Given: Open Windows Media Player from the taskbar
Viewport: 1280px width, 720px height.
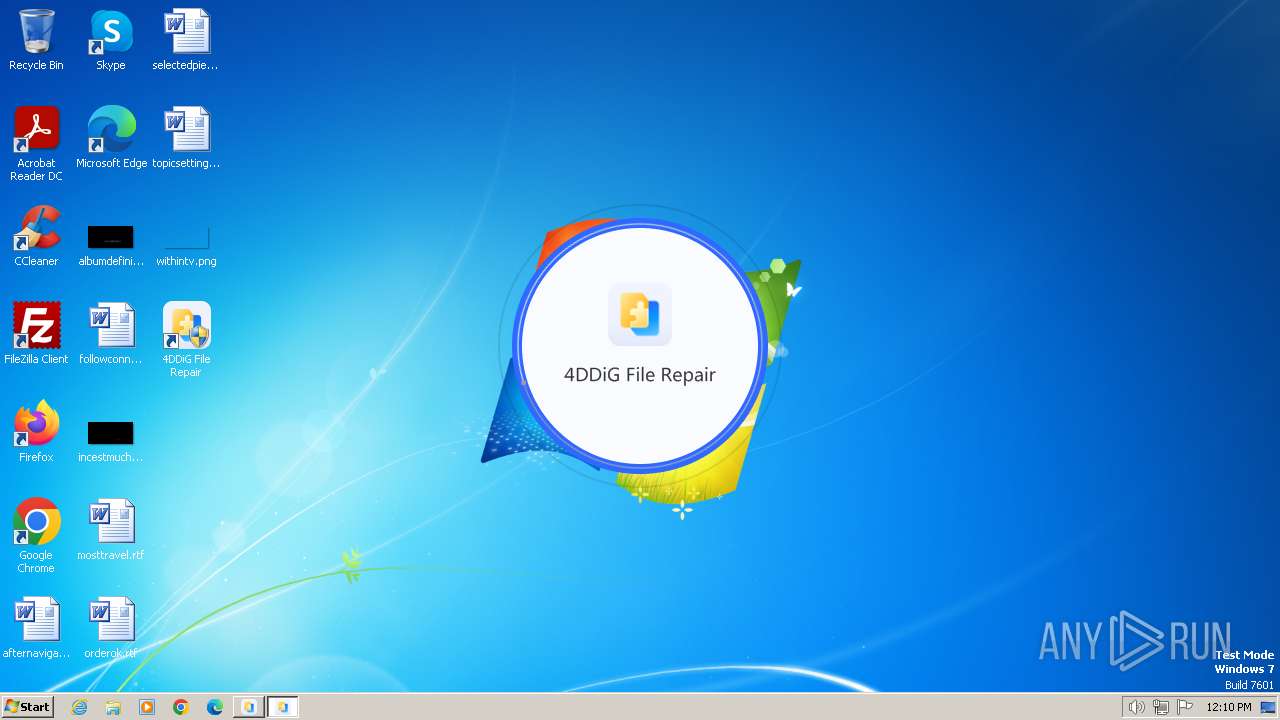Looking at the screenshot, I should pos(147,707).
